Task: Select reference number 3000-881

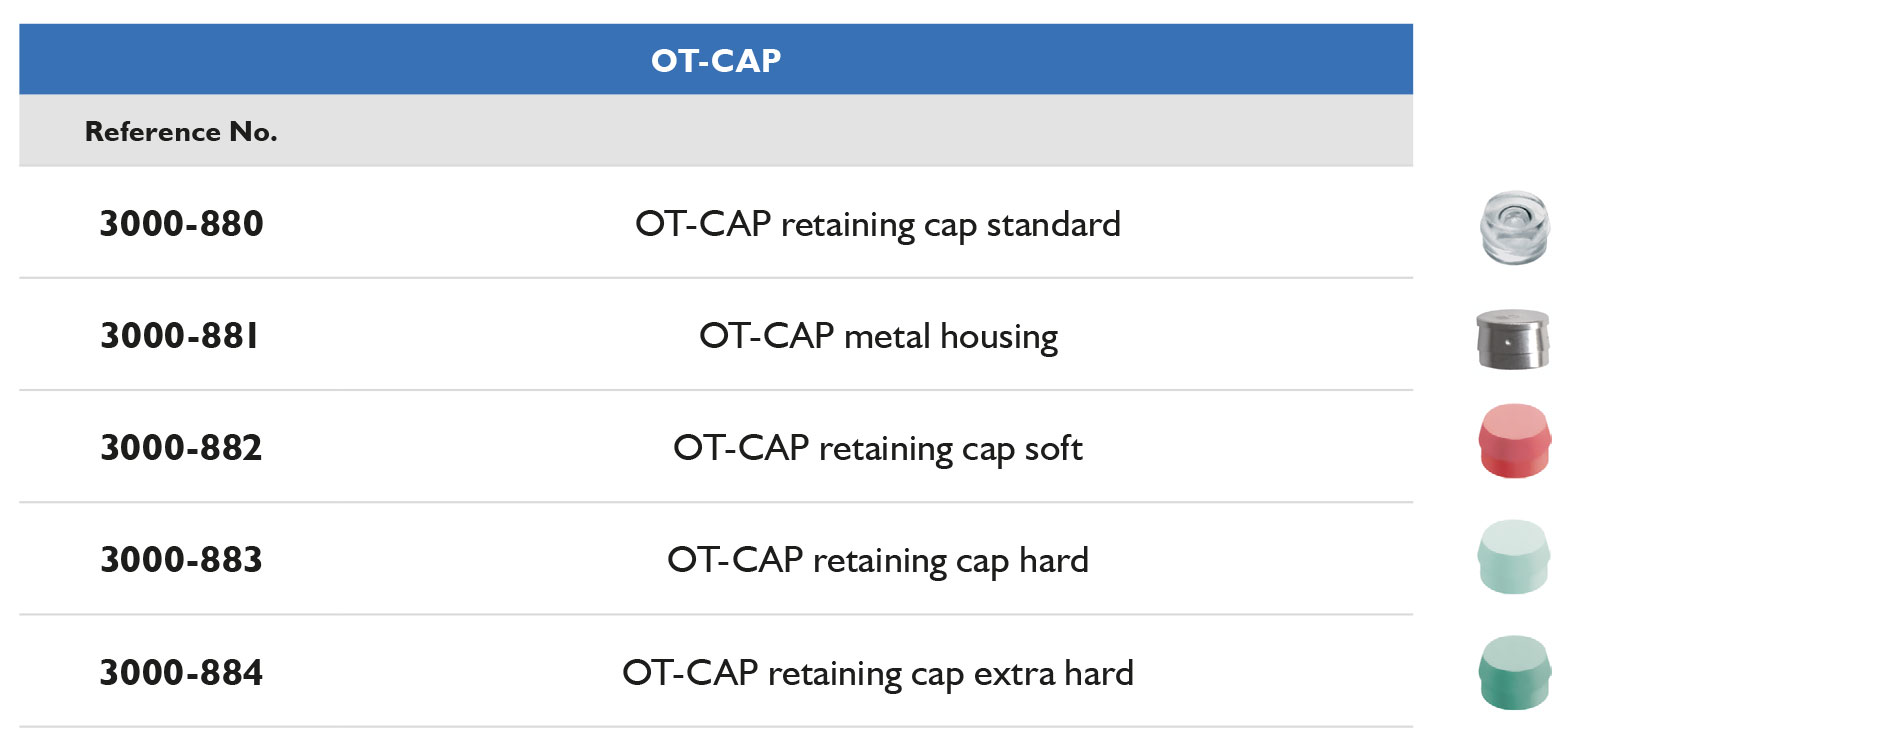Action: click(179, 336)
